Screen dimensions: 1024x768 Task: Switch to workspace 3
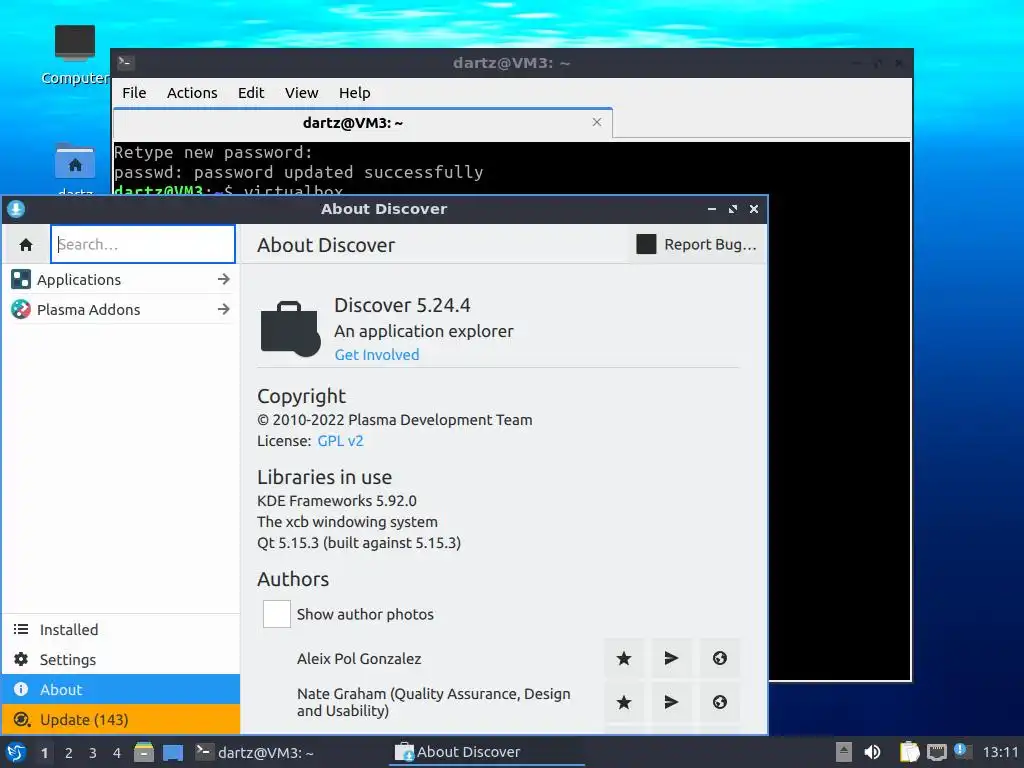pyautogui.click(x=93, y=753)
